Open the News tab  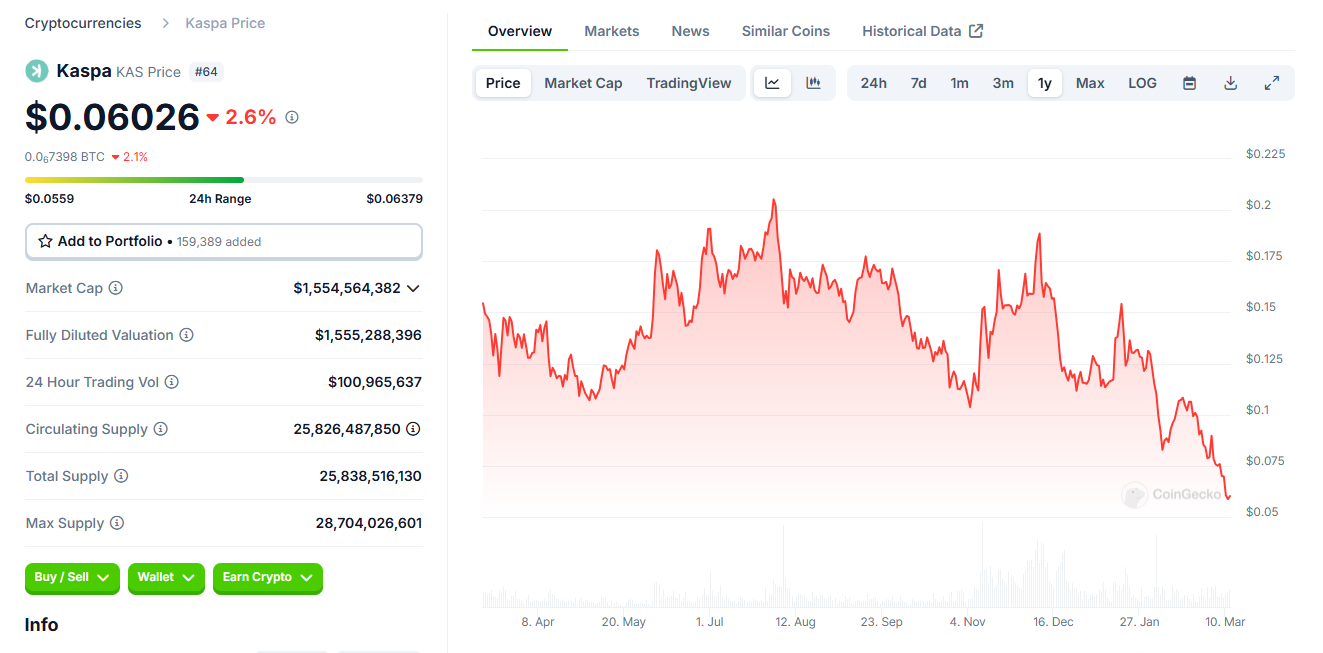690,31
